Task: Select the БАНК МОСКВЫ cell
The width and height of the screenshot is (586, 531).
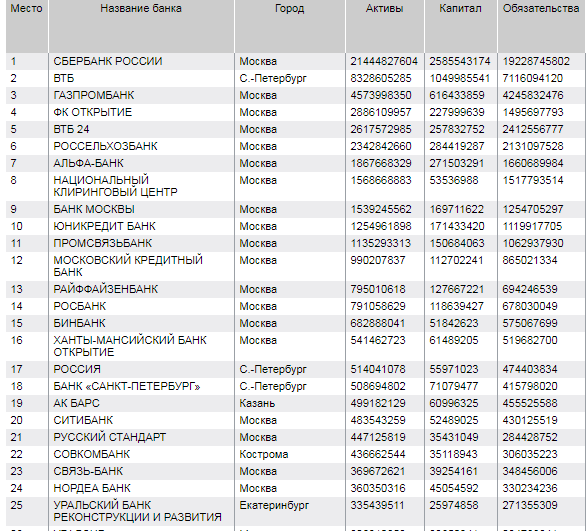Action: pyautogui.click(x=94, y=209)
